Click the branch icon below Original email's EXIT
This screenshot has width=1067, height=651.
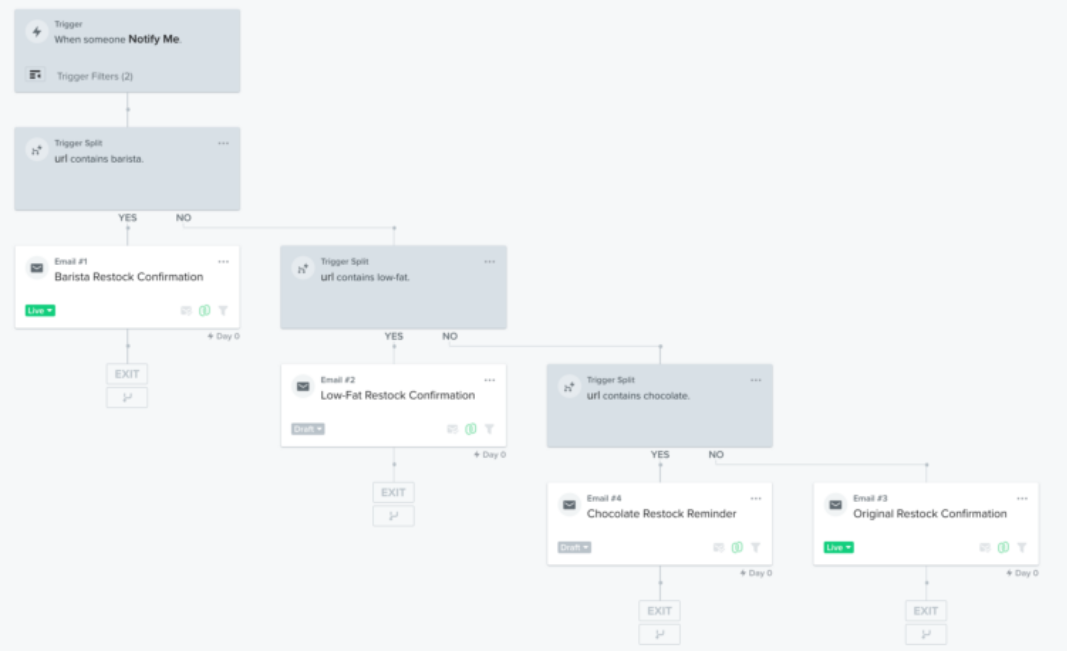point(926,634)
